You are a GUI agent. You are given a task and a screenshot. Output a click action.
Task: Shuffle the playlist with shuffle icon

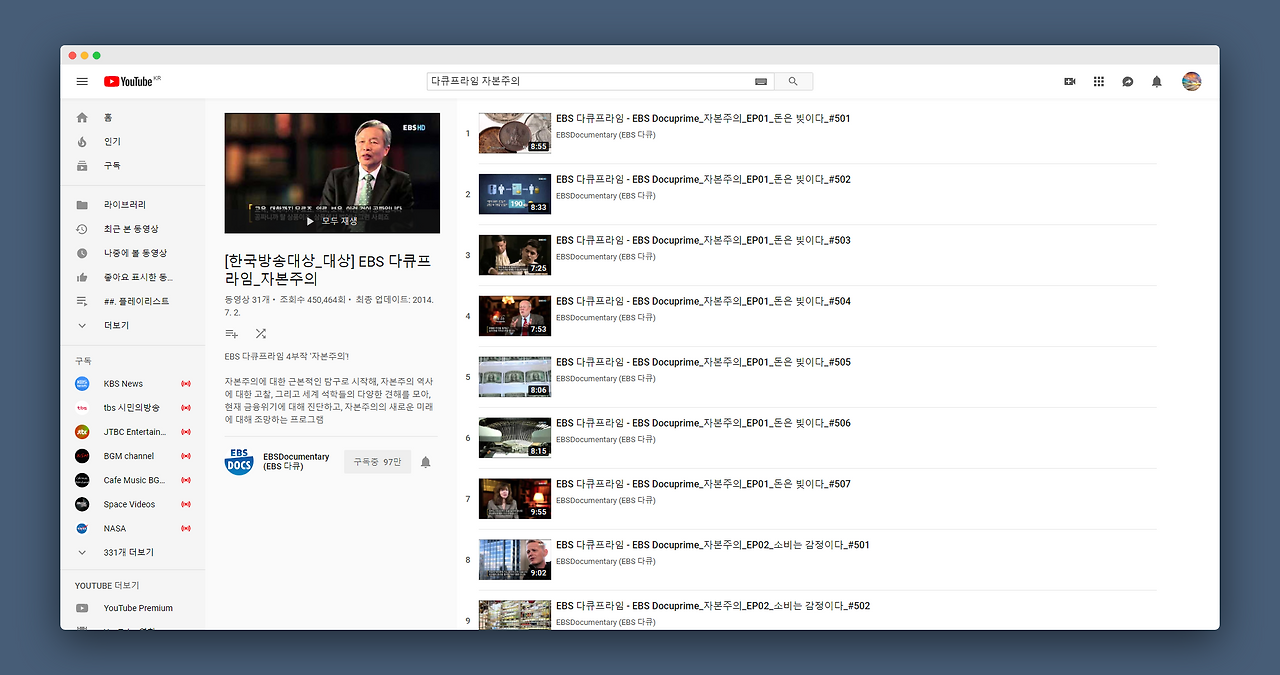pyautogui.click(x=261, y=333)
